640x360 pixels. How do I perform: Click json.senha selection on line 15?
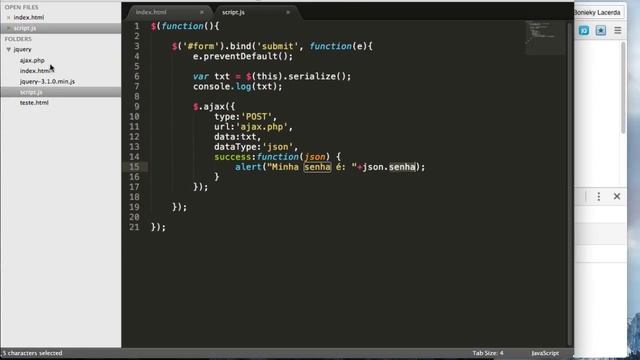(389, 167)
